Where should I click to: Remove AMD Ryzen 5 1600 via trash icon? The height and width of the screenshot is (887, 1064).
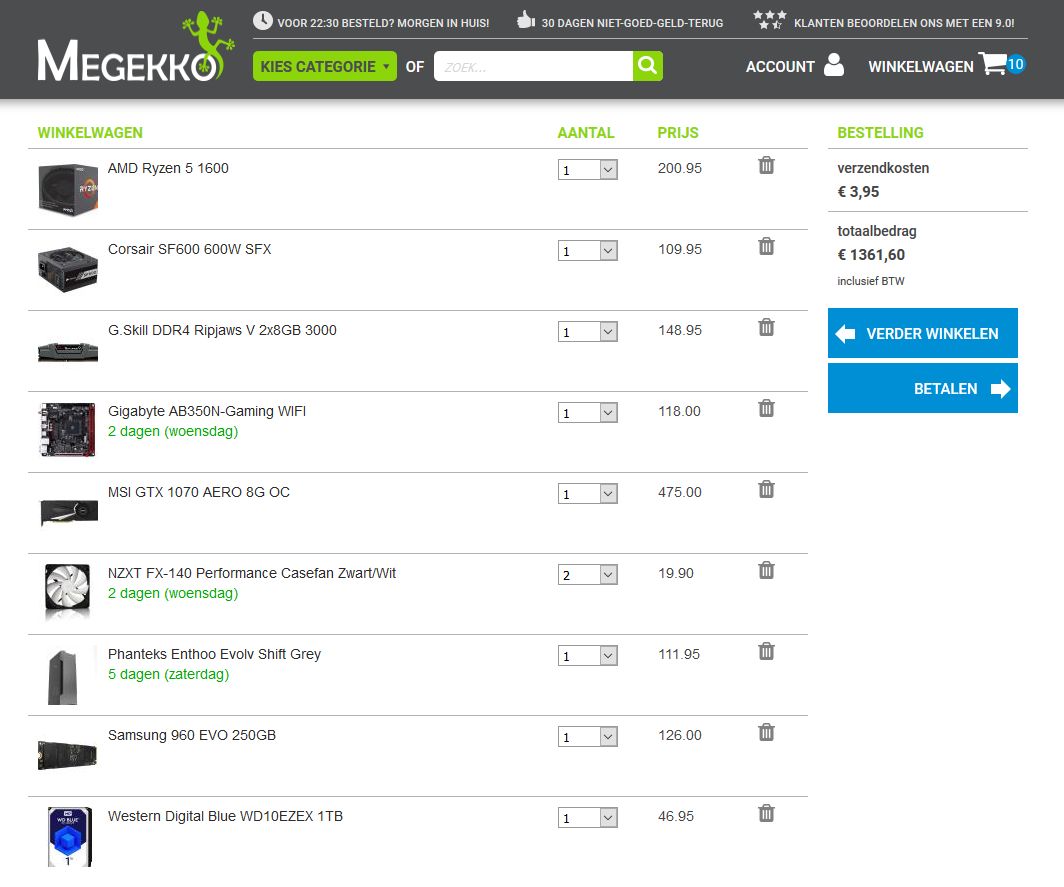pyautogui.click(x=766, y=165)
